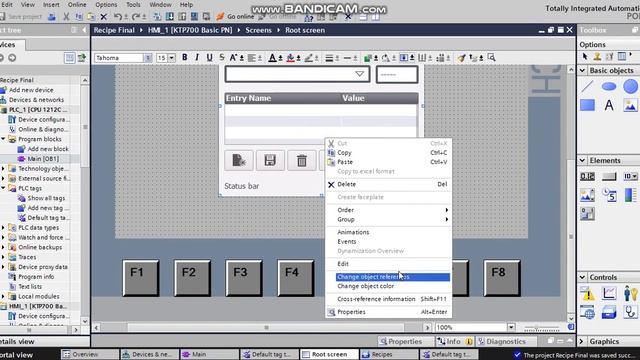The width and height of the screenshot is (640, 360).
Task: Open the font size 15 dropdown
Action: pos(172,58)
